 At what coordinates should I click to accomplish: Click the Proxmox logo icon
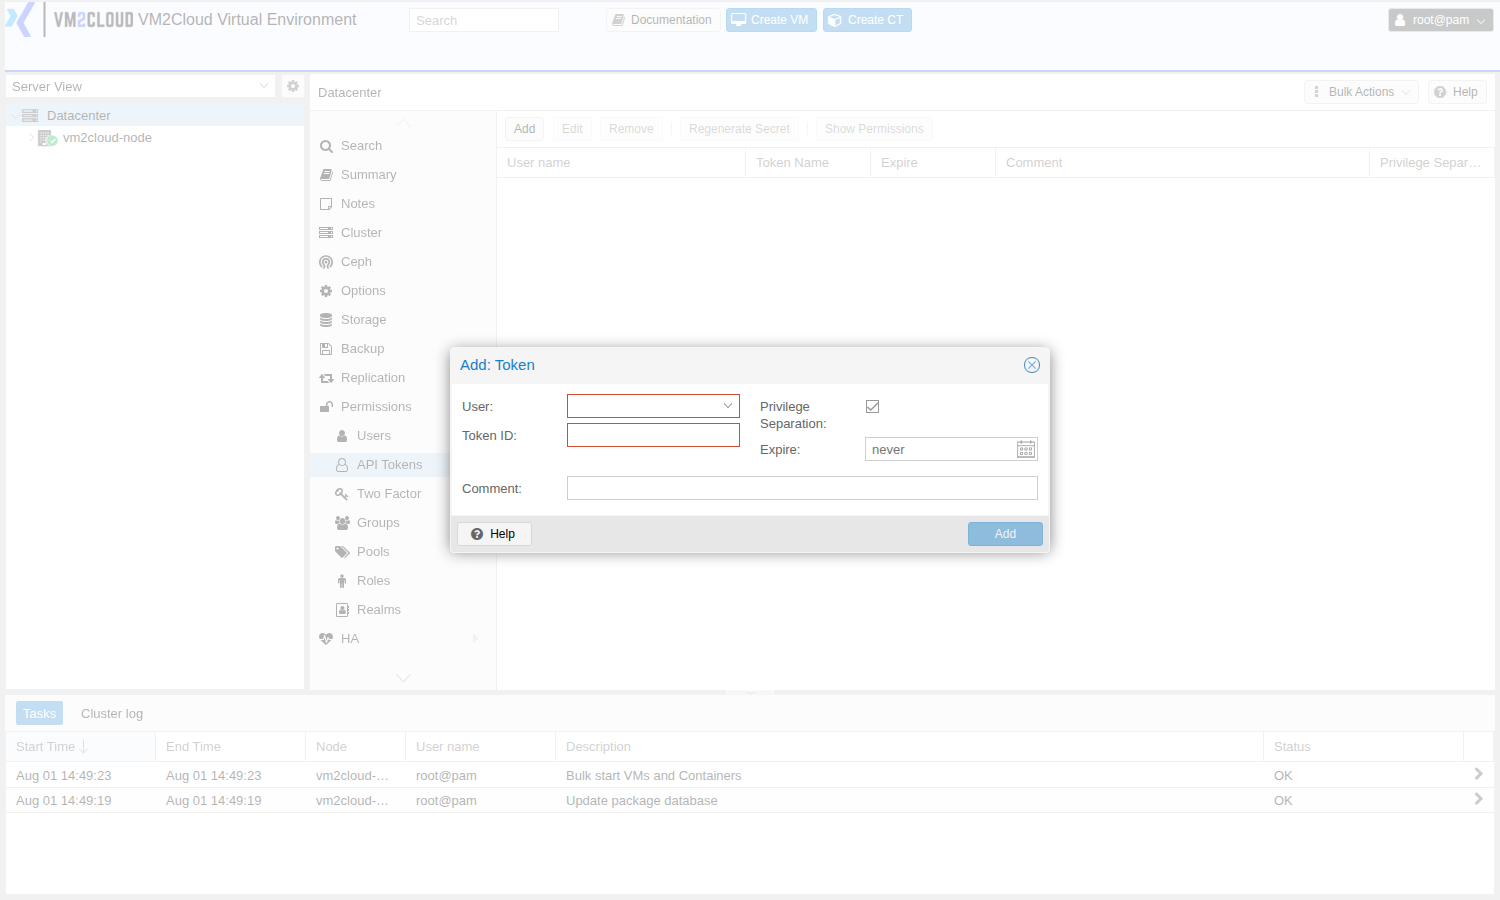click(20, 20)
